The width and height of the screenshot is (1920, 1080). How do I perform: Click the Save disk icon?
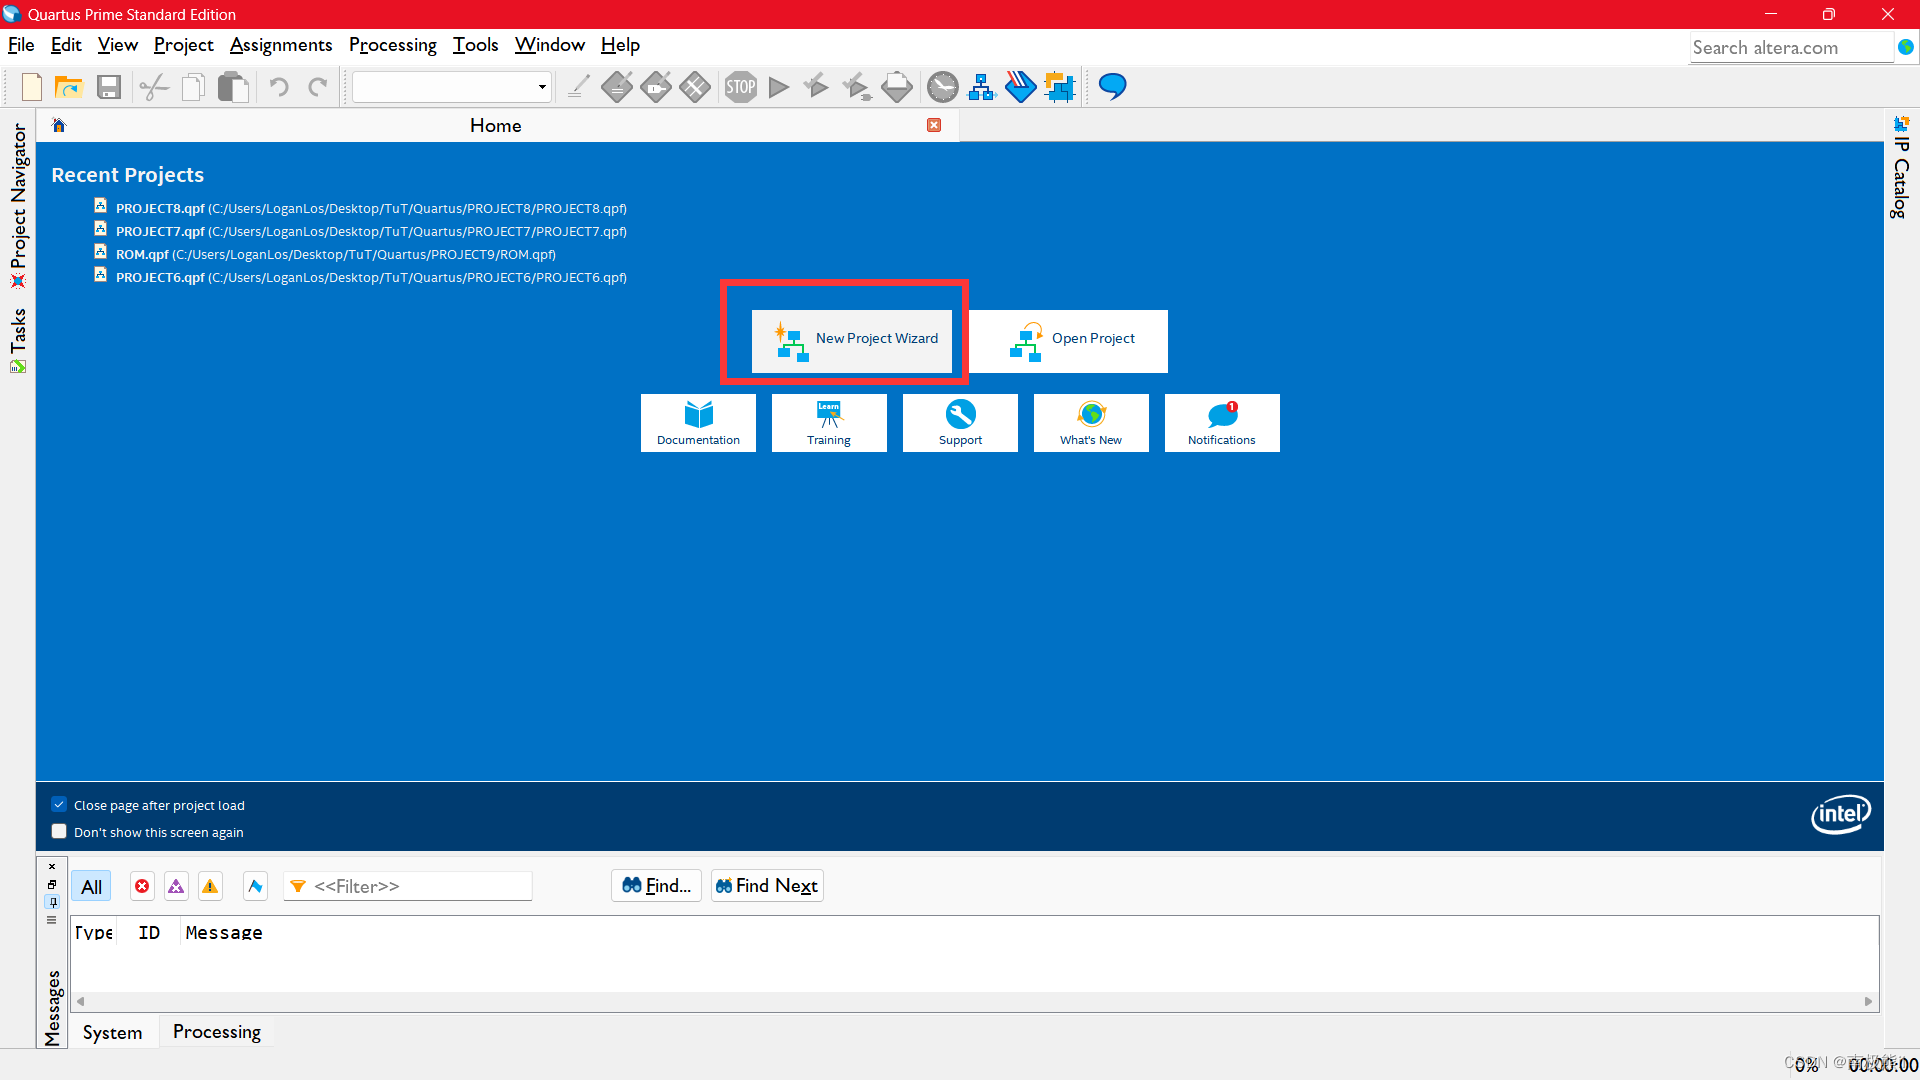tap(108, 88)
